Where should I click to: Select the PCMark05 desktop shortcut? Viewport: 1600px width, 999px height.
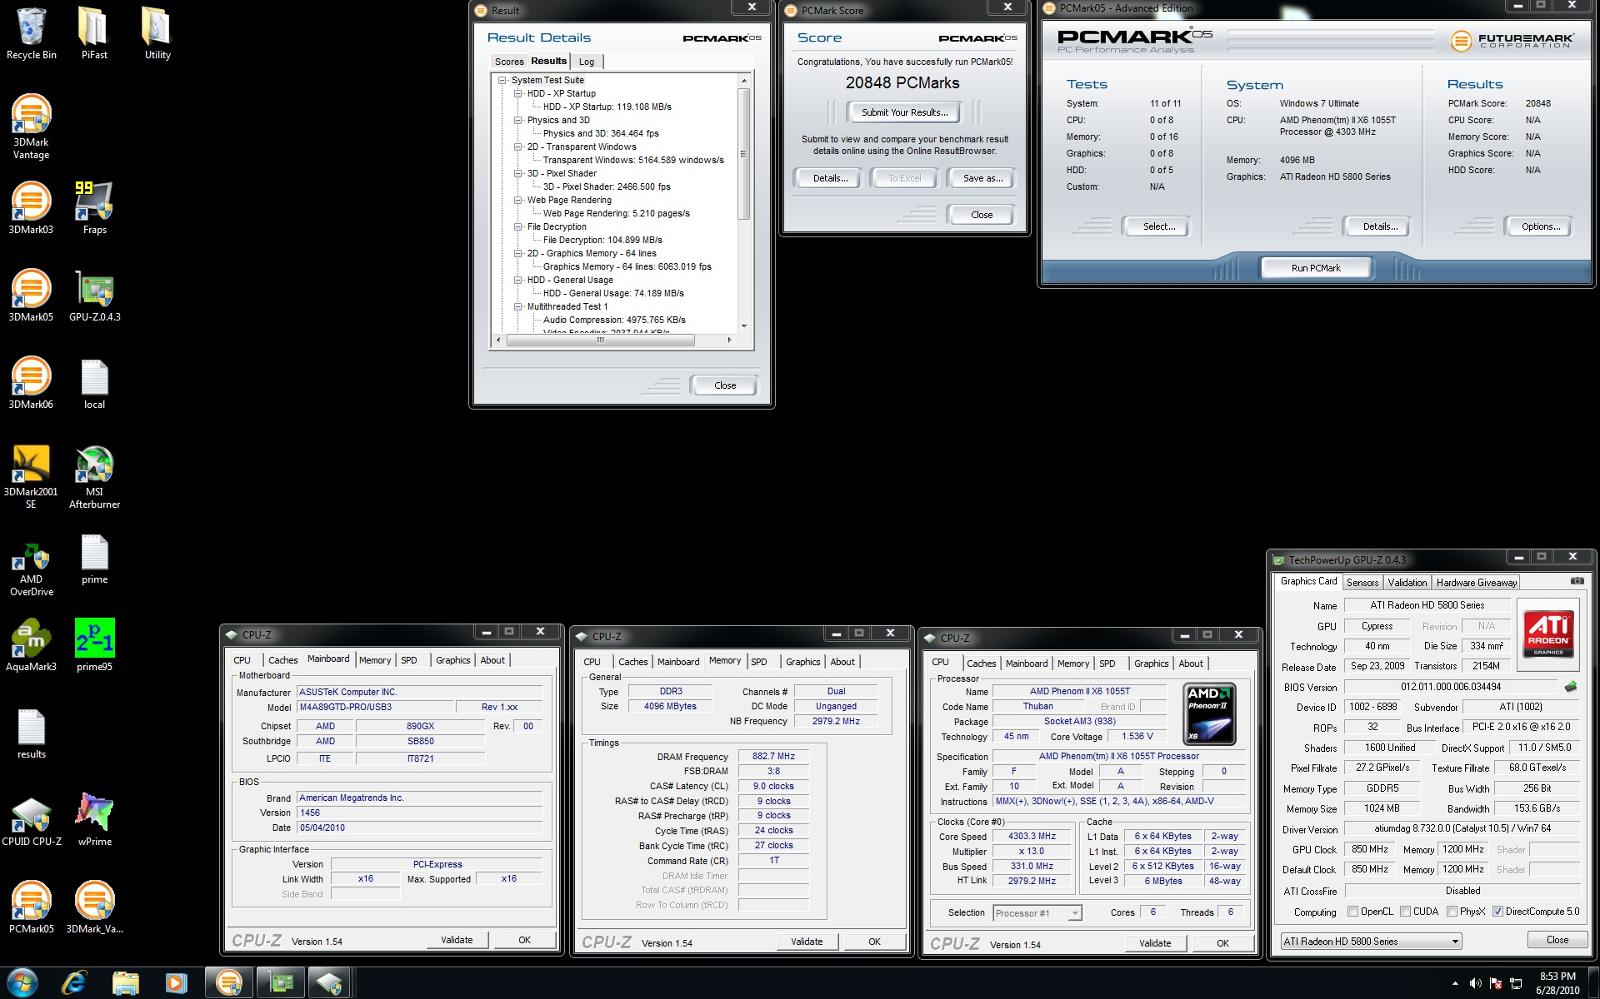coord(31,908)
